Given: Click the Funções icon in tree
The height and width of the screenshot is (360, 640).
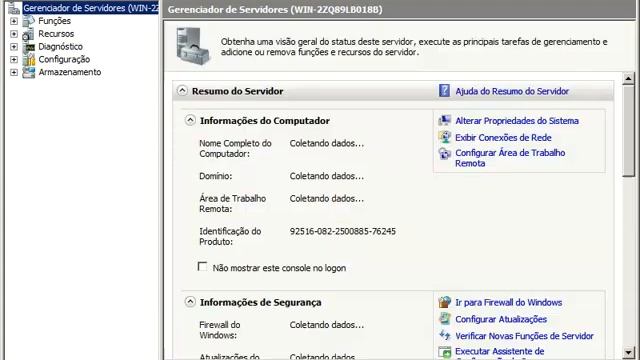Looking at the screenshot, I should coord(29,21).
